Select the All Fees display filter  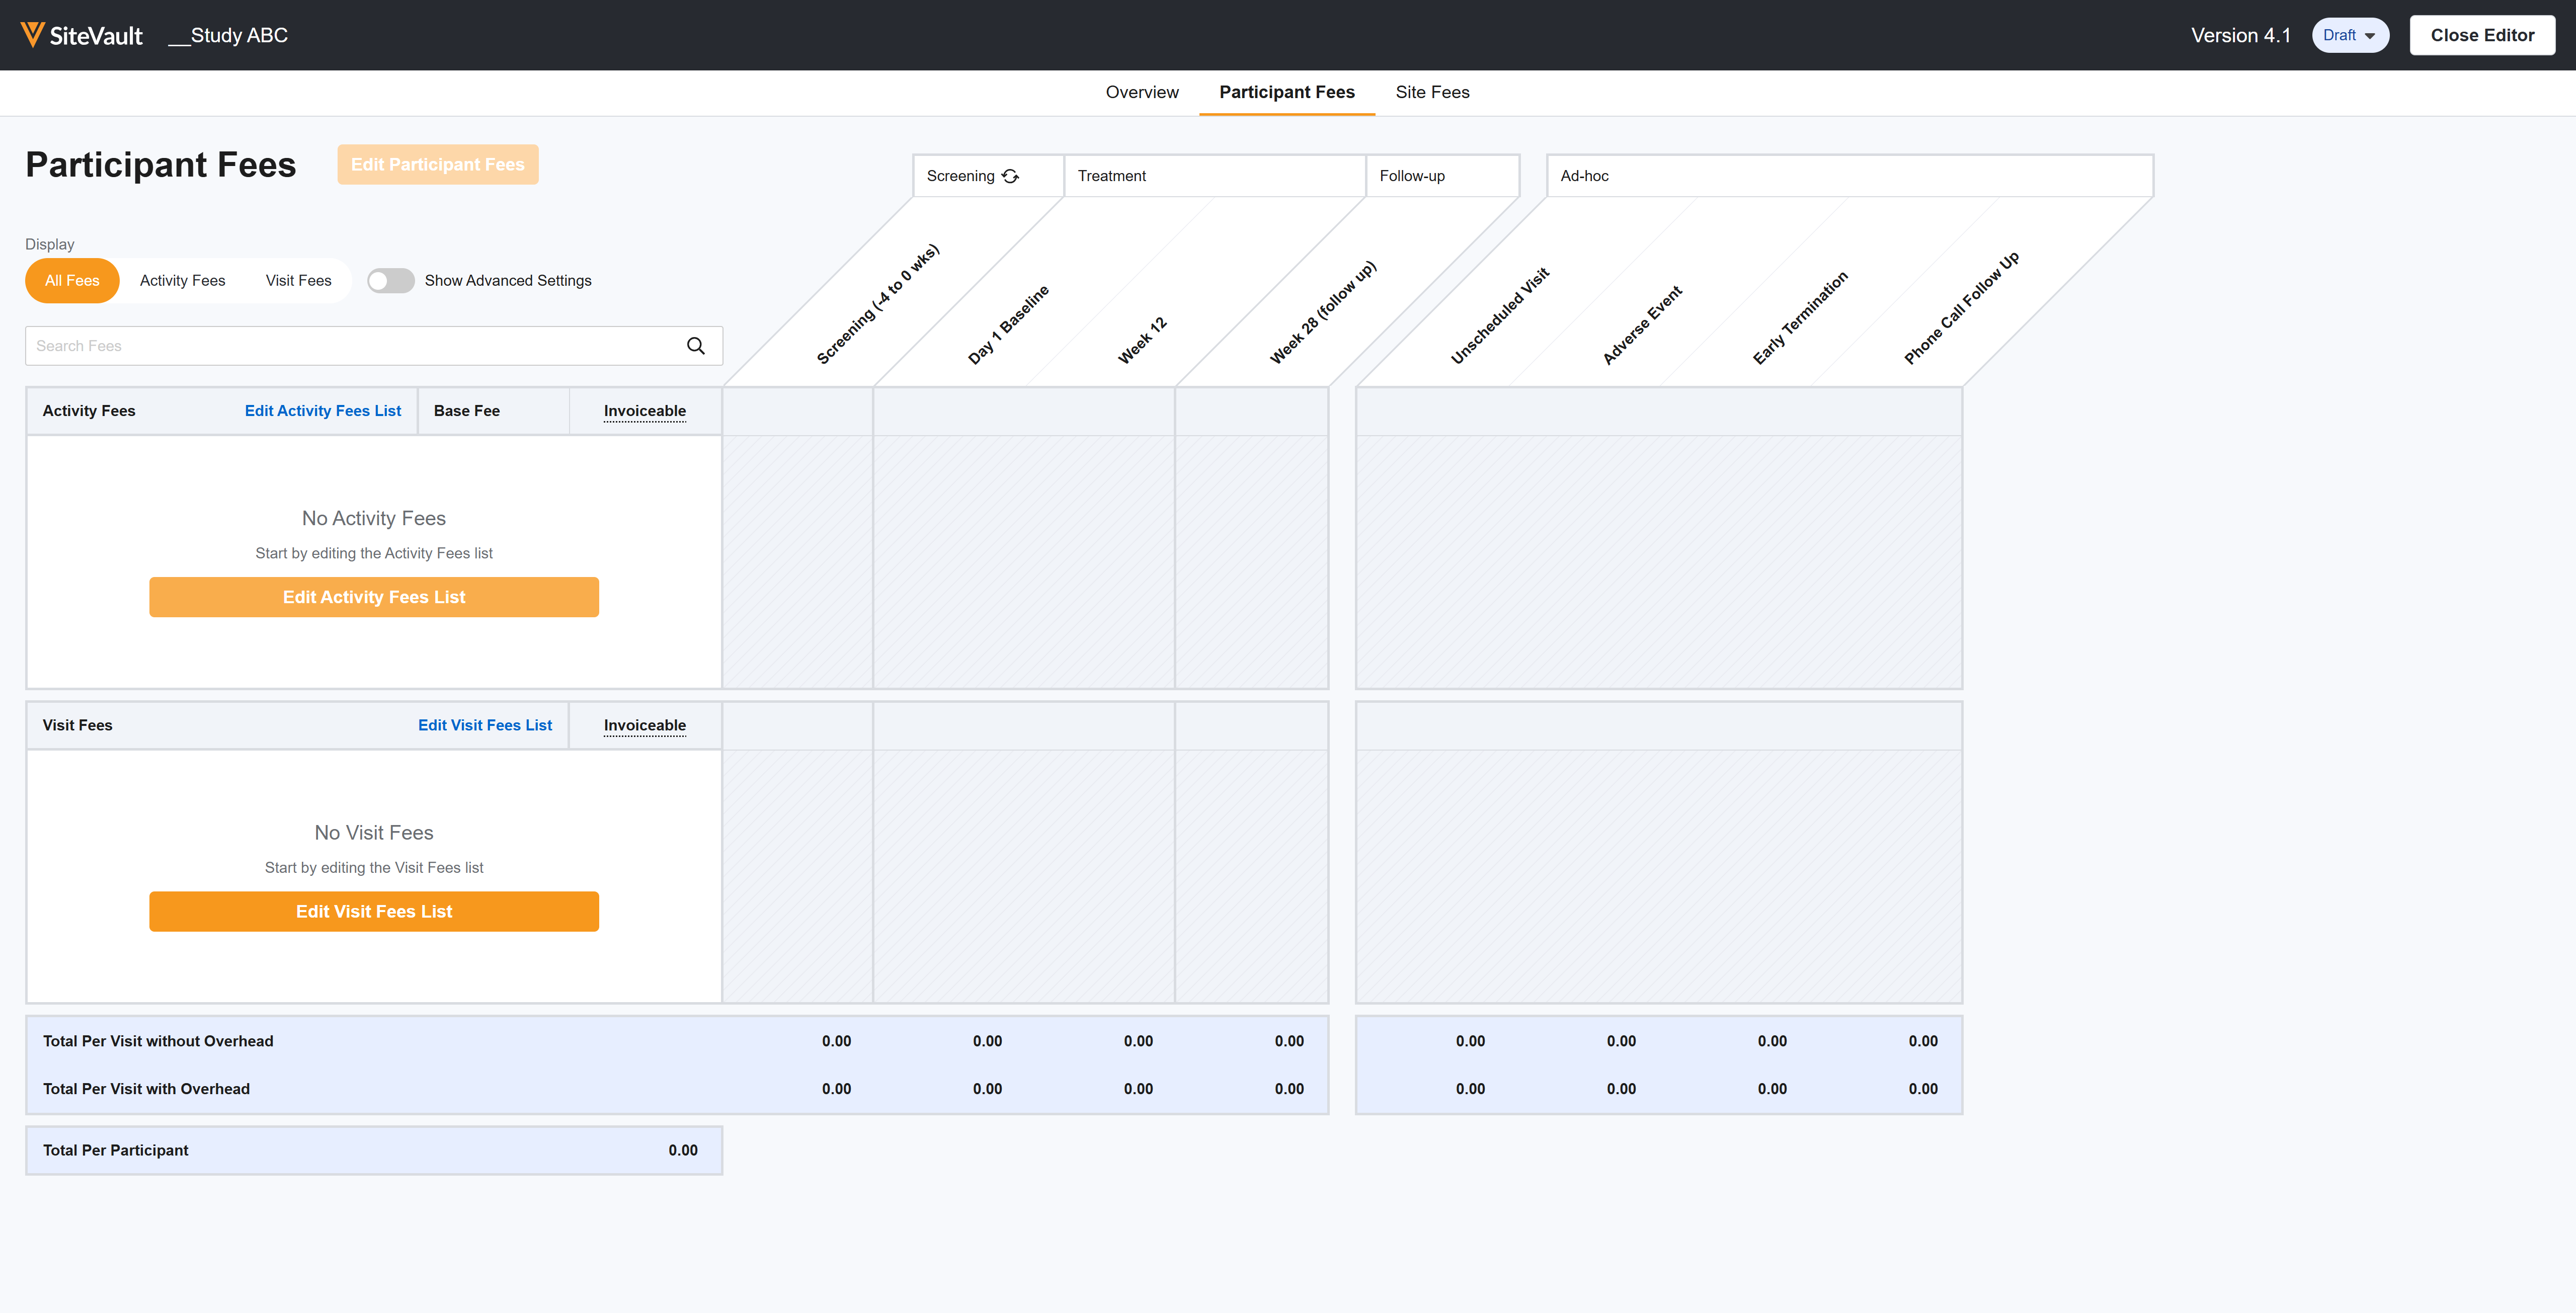[x=71, y=281]
